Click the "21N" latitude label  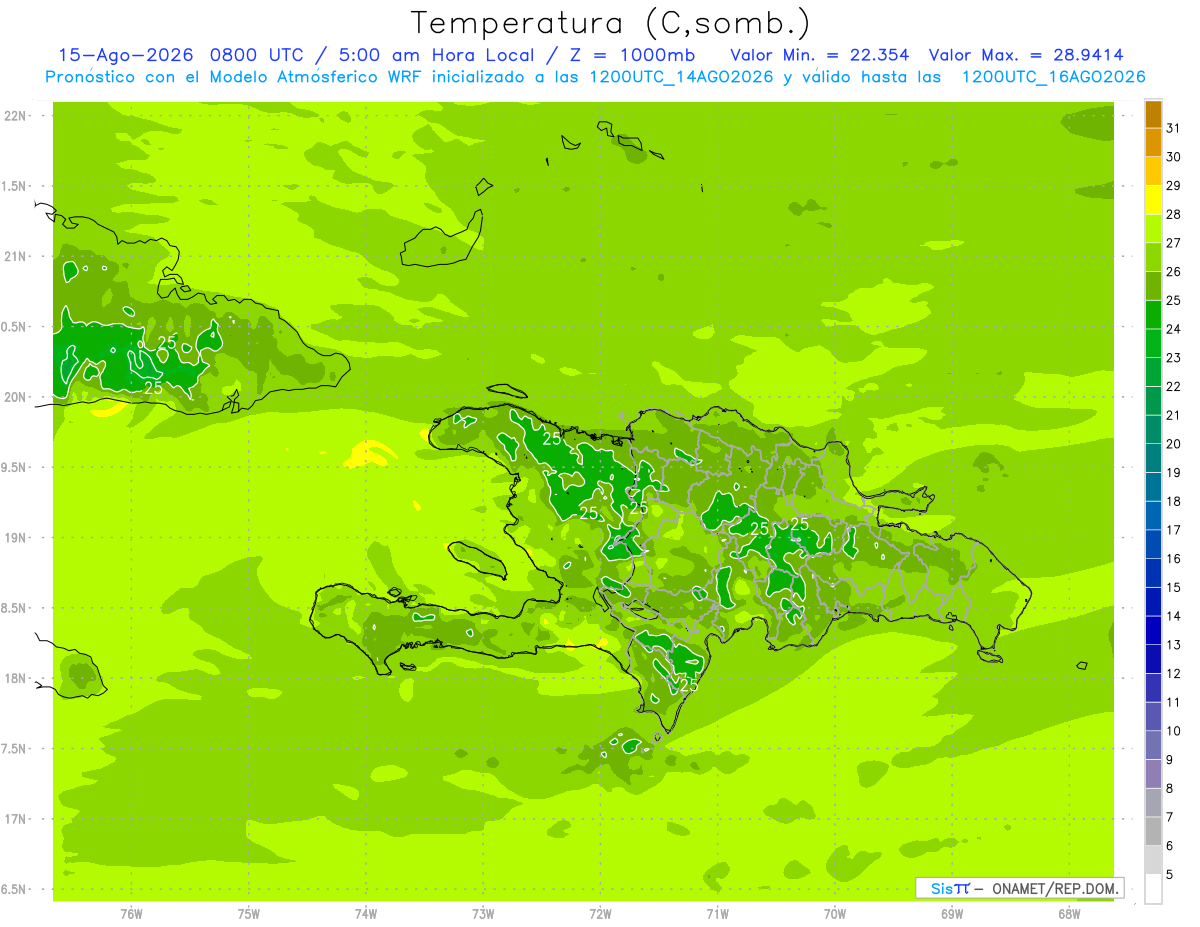coord(15,257)
